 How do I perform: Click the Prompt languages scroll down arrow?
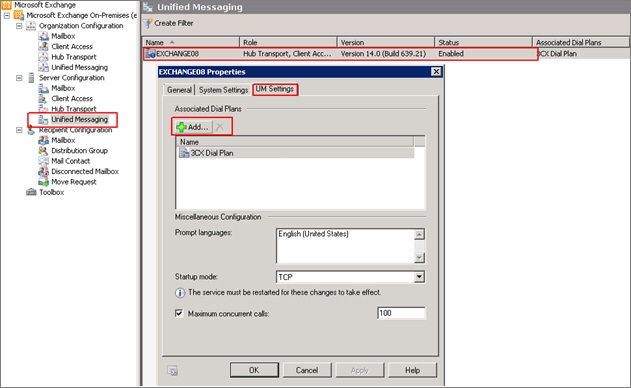(419, 258)
